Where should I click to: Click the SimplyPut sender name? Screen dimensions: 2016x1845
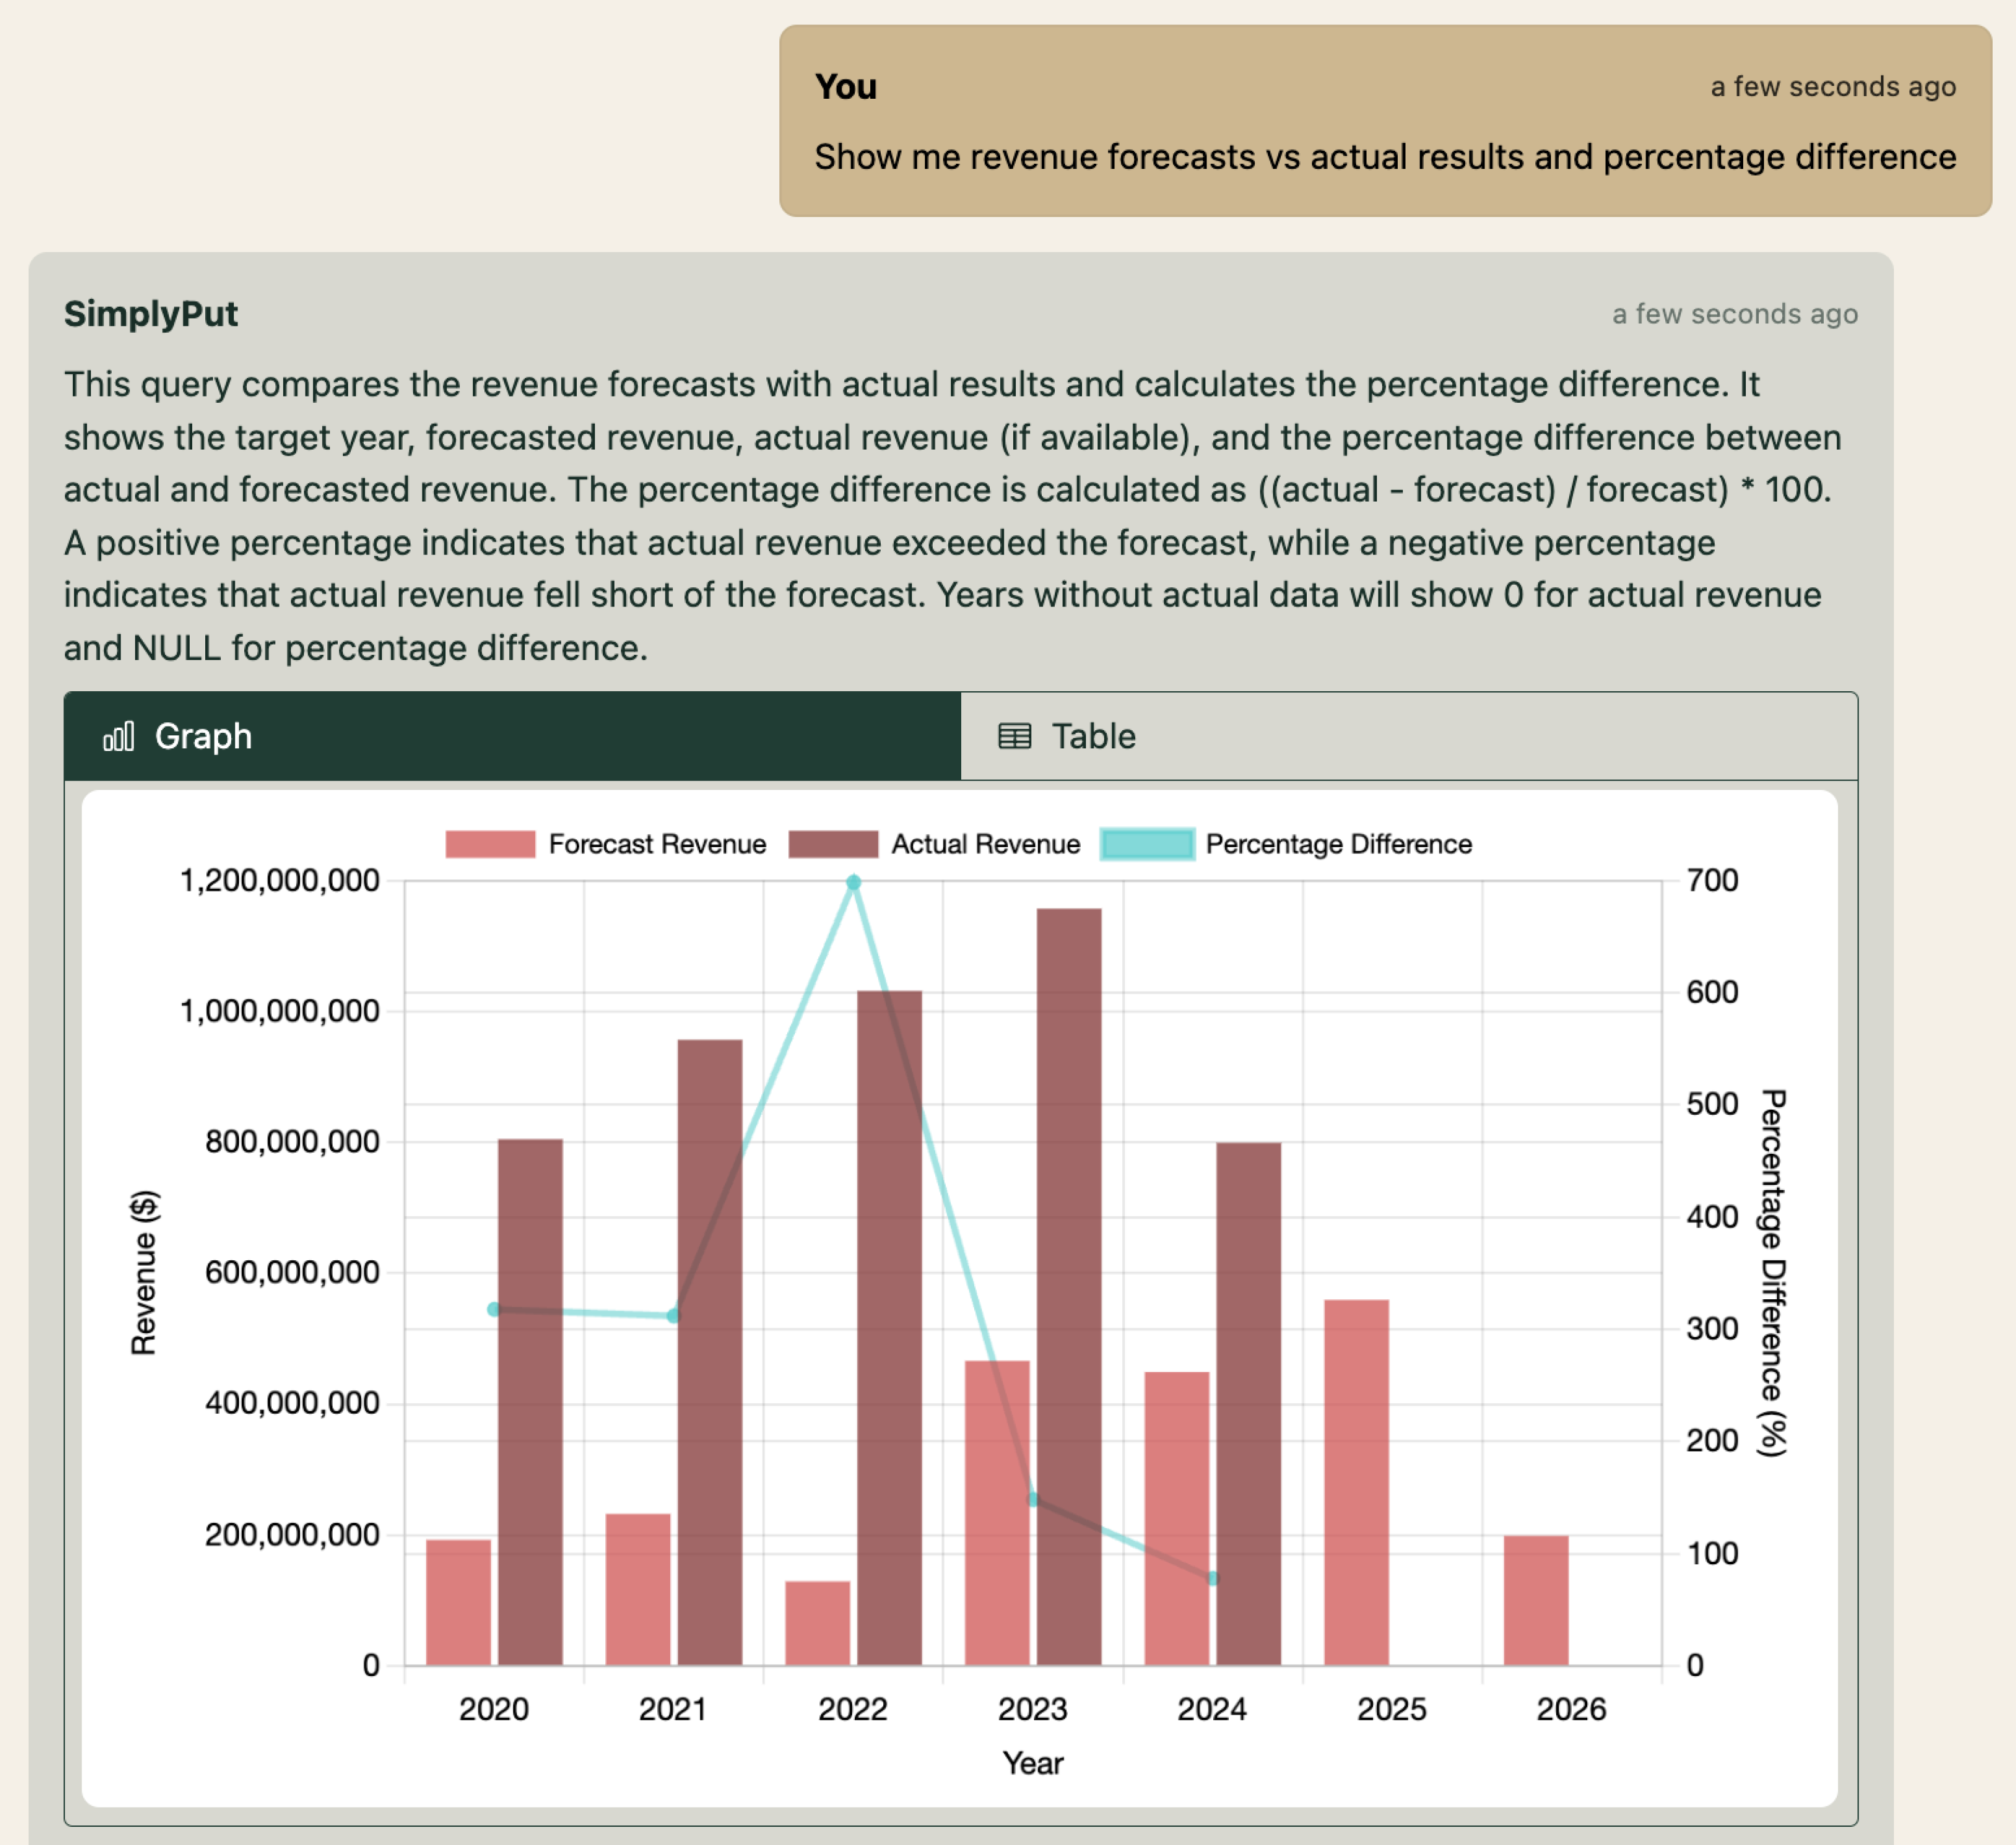(x=151, y=314)
